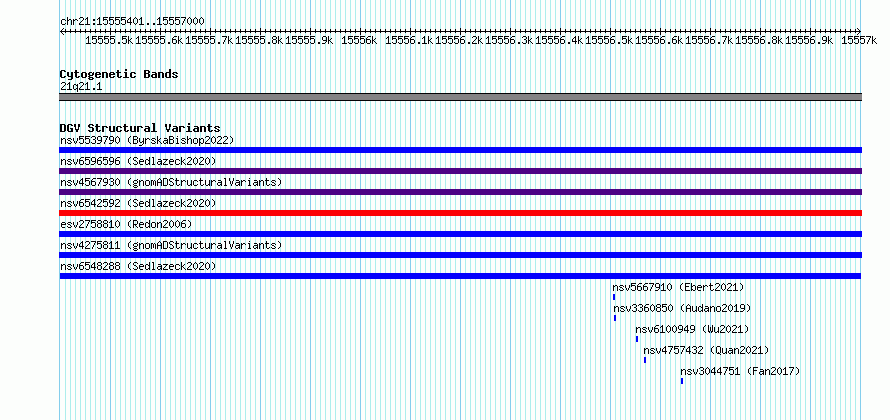Click the Cytogenetic Bands track title

pyautogui.click(x=119, y=74)
